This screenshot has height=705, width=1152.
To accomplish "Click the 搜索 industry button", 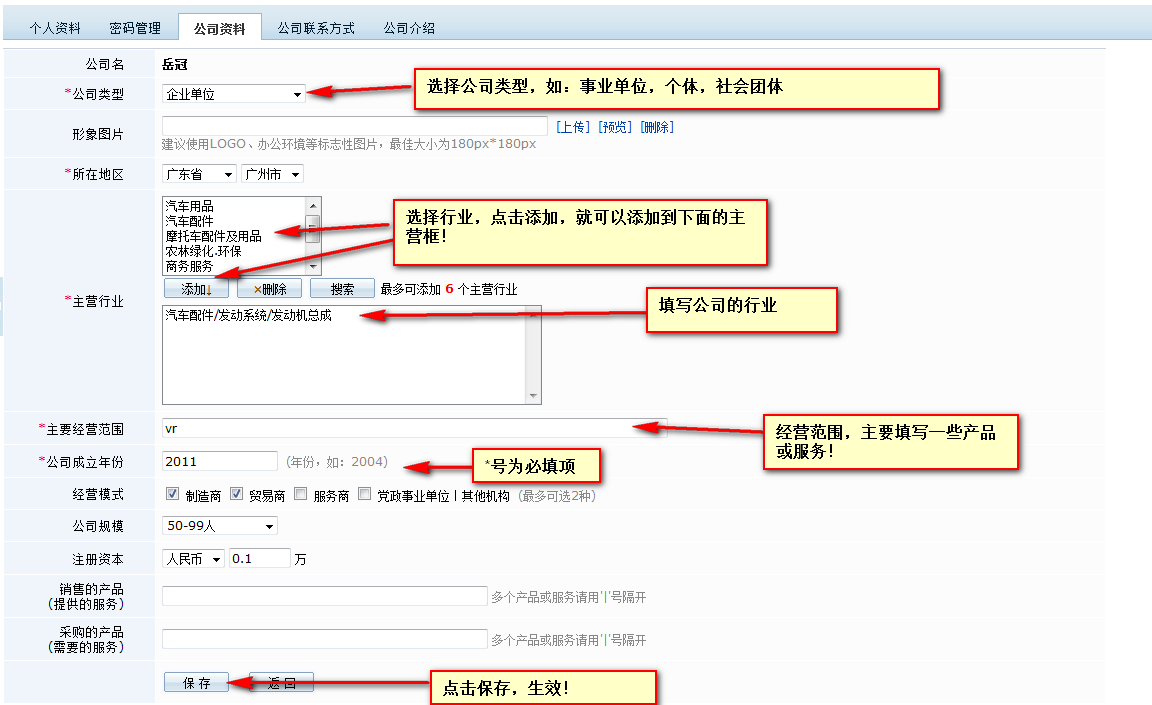I will (342, 289).
